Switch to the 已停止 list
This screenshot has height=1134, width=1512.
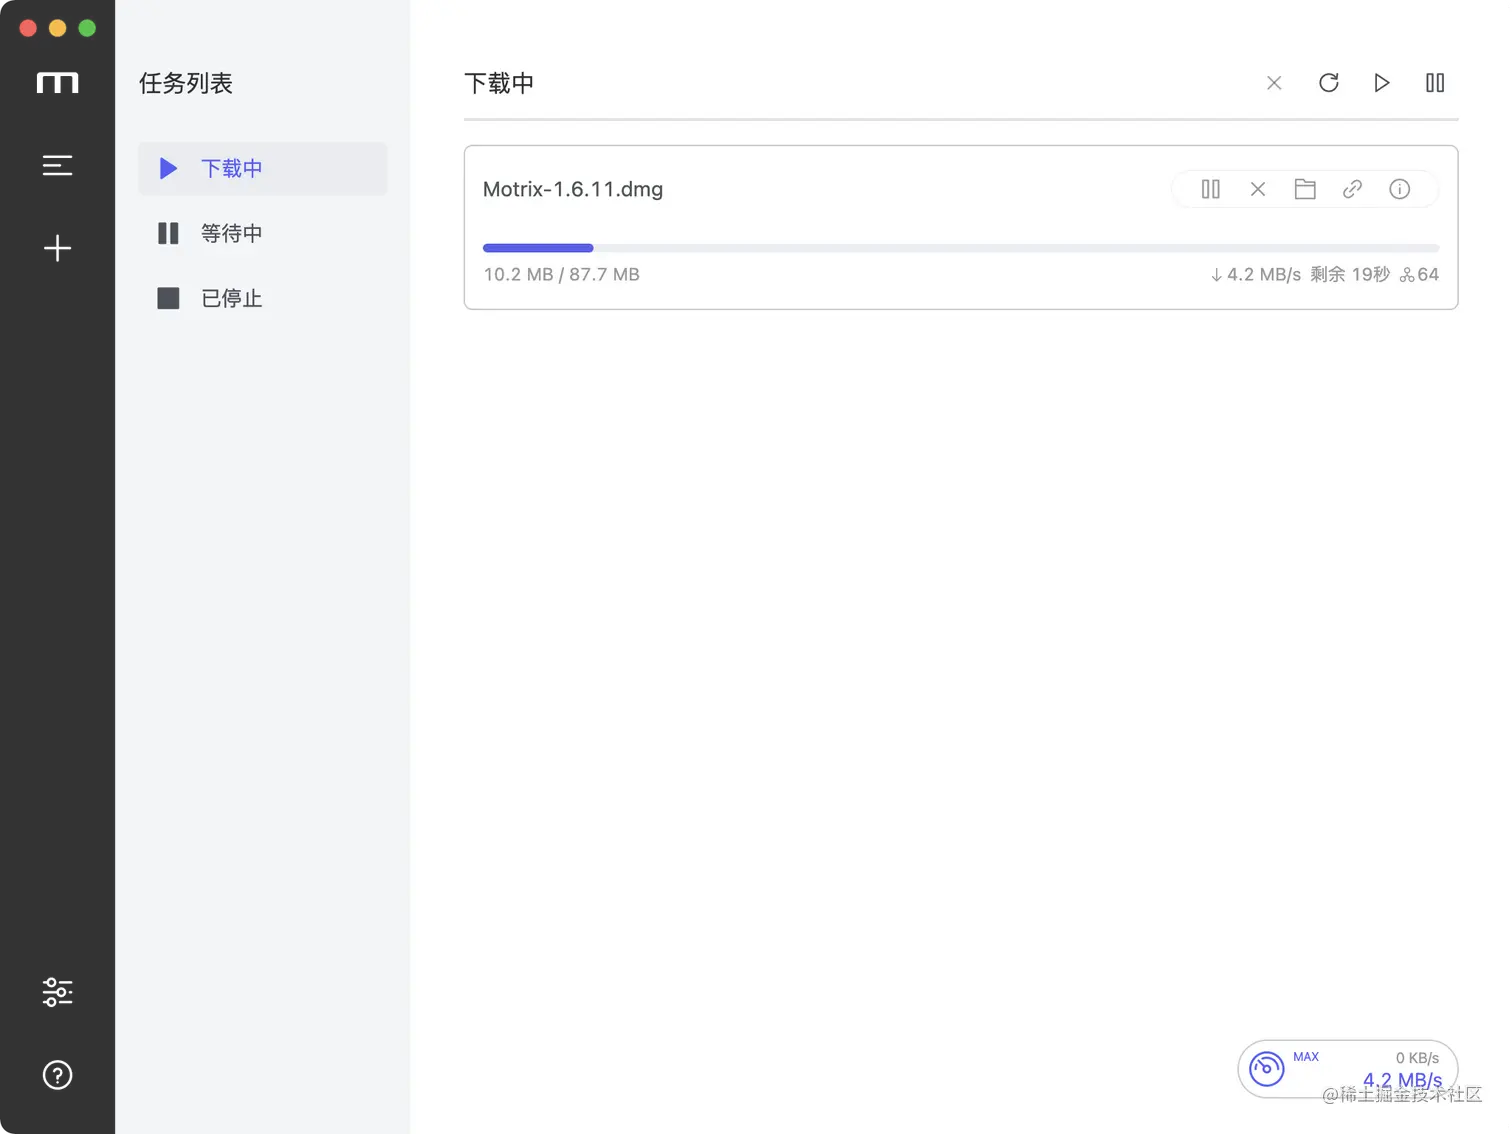click(262, 298)
